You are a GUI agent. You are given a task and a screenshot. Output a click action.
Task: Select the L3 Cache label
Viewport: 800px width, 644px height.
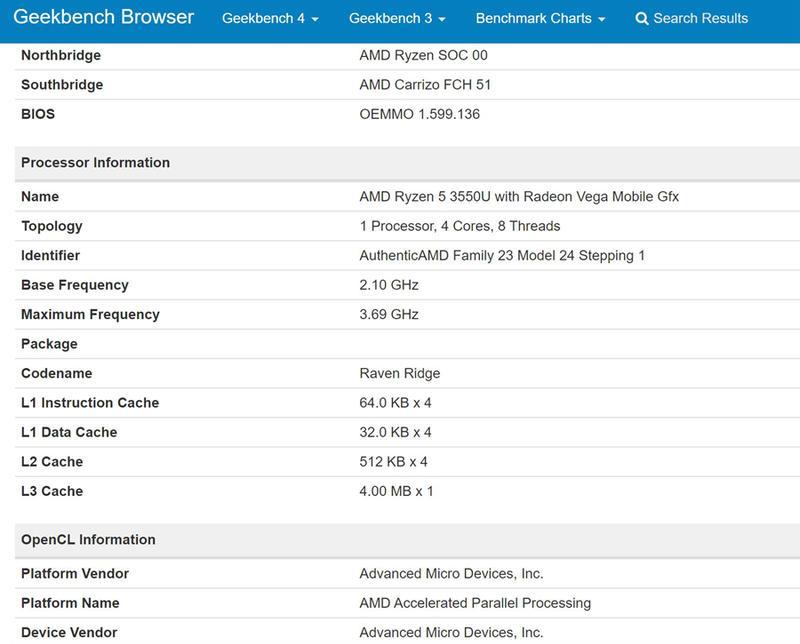(52, 491)
